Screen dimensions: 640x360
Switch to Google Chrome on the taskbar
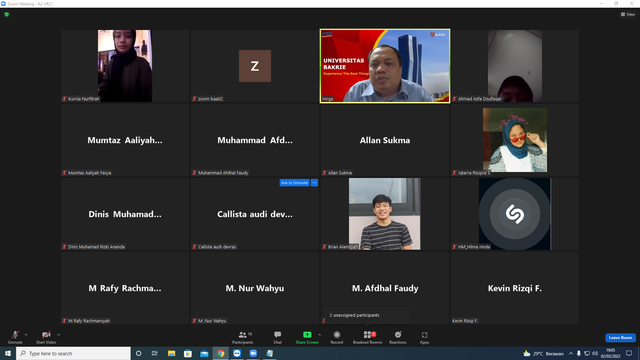tap(220, 353)
